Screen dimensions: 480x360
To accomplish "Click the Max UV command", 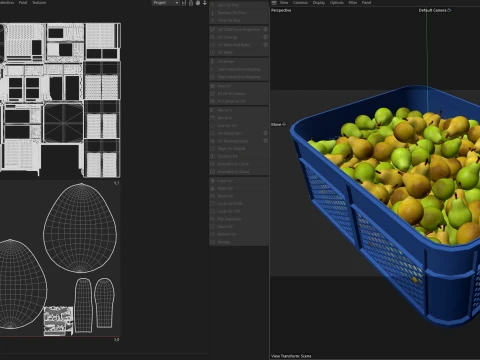I will tap(239, 86).
